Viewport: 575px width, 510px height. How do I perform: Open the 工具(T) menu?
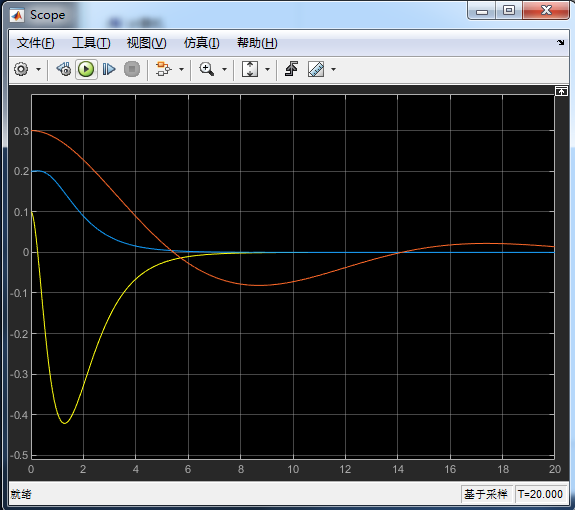91,43
